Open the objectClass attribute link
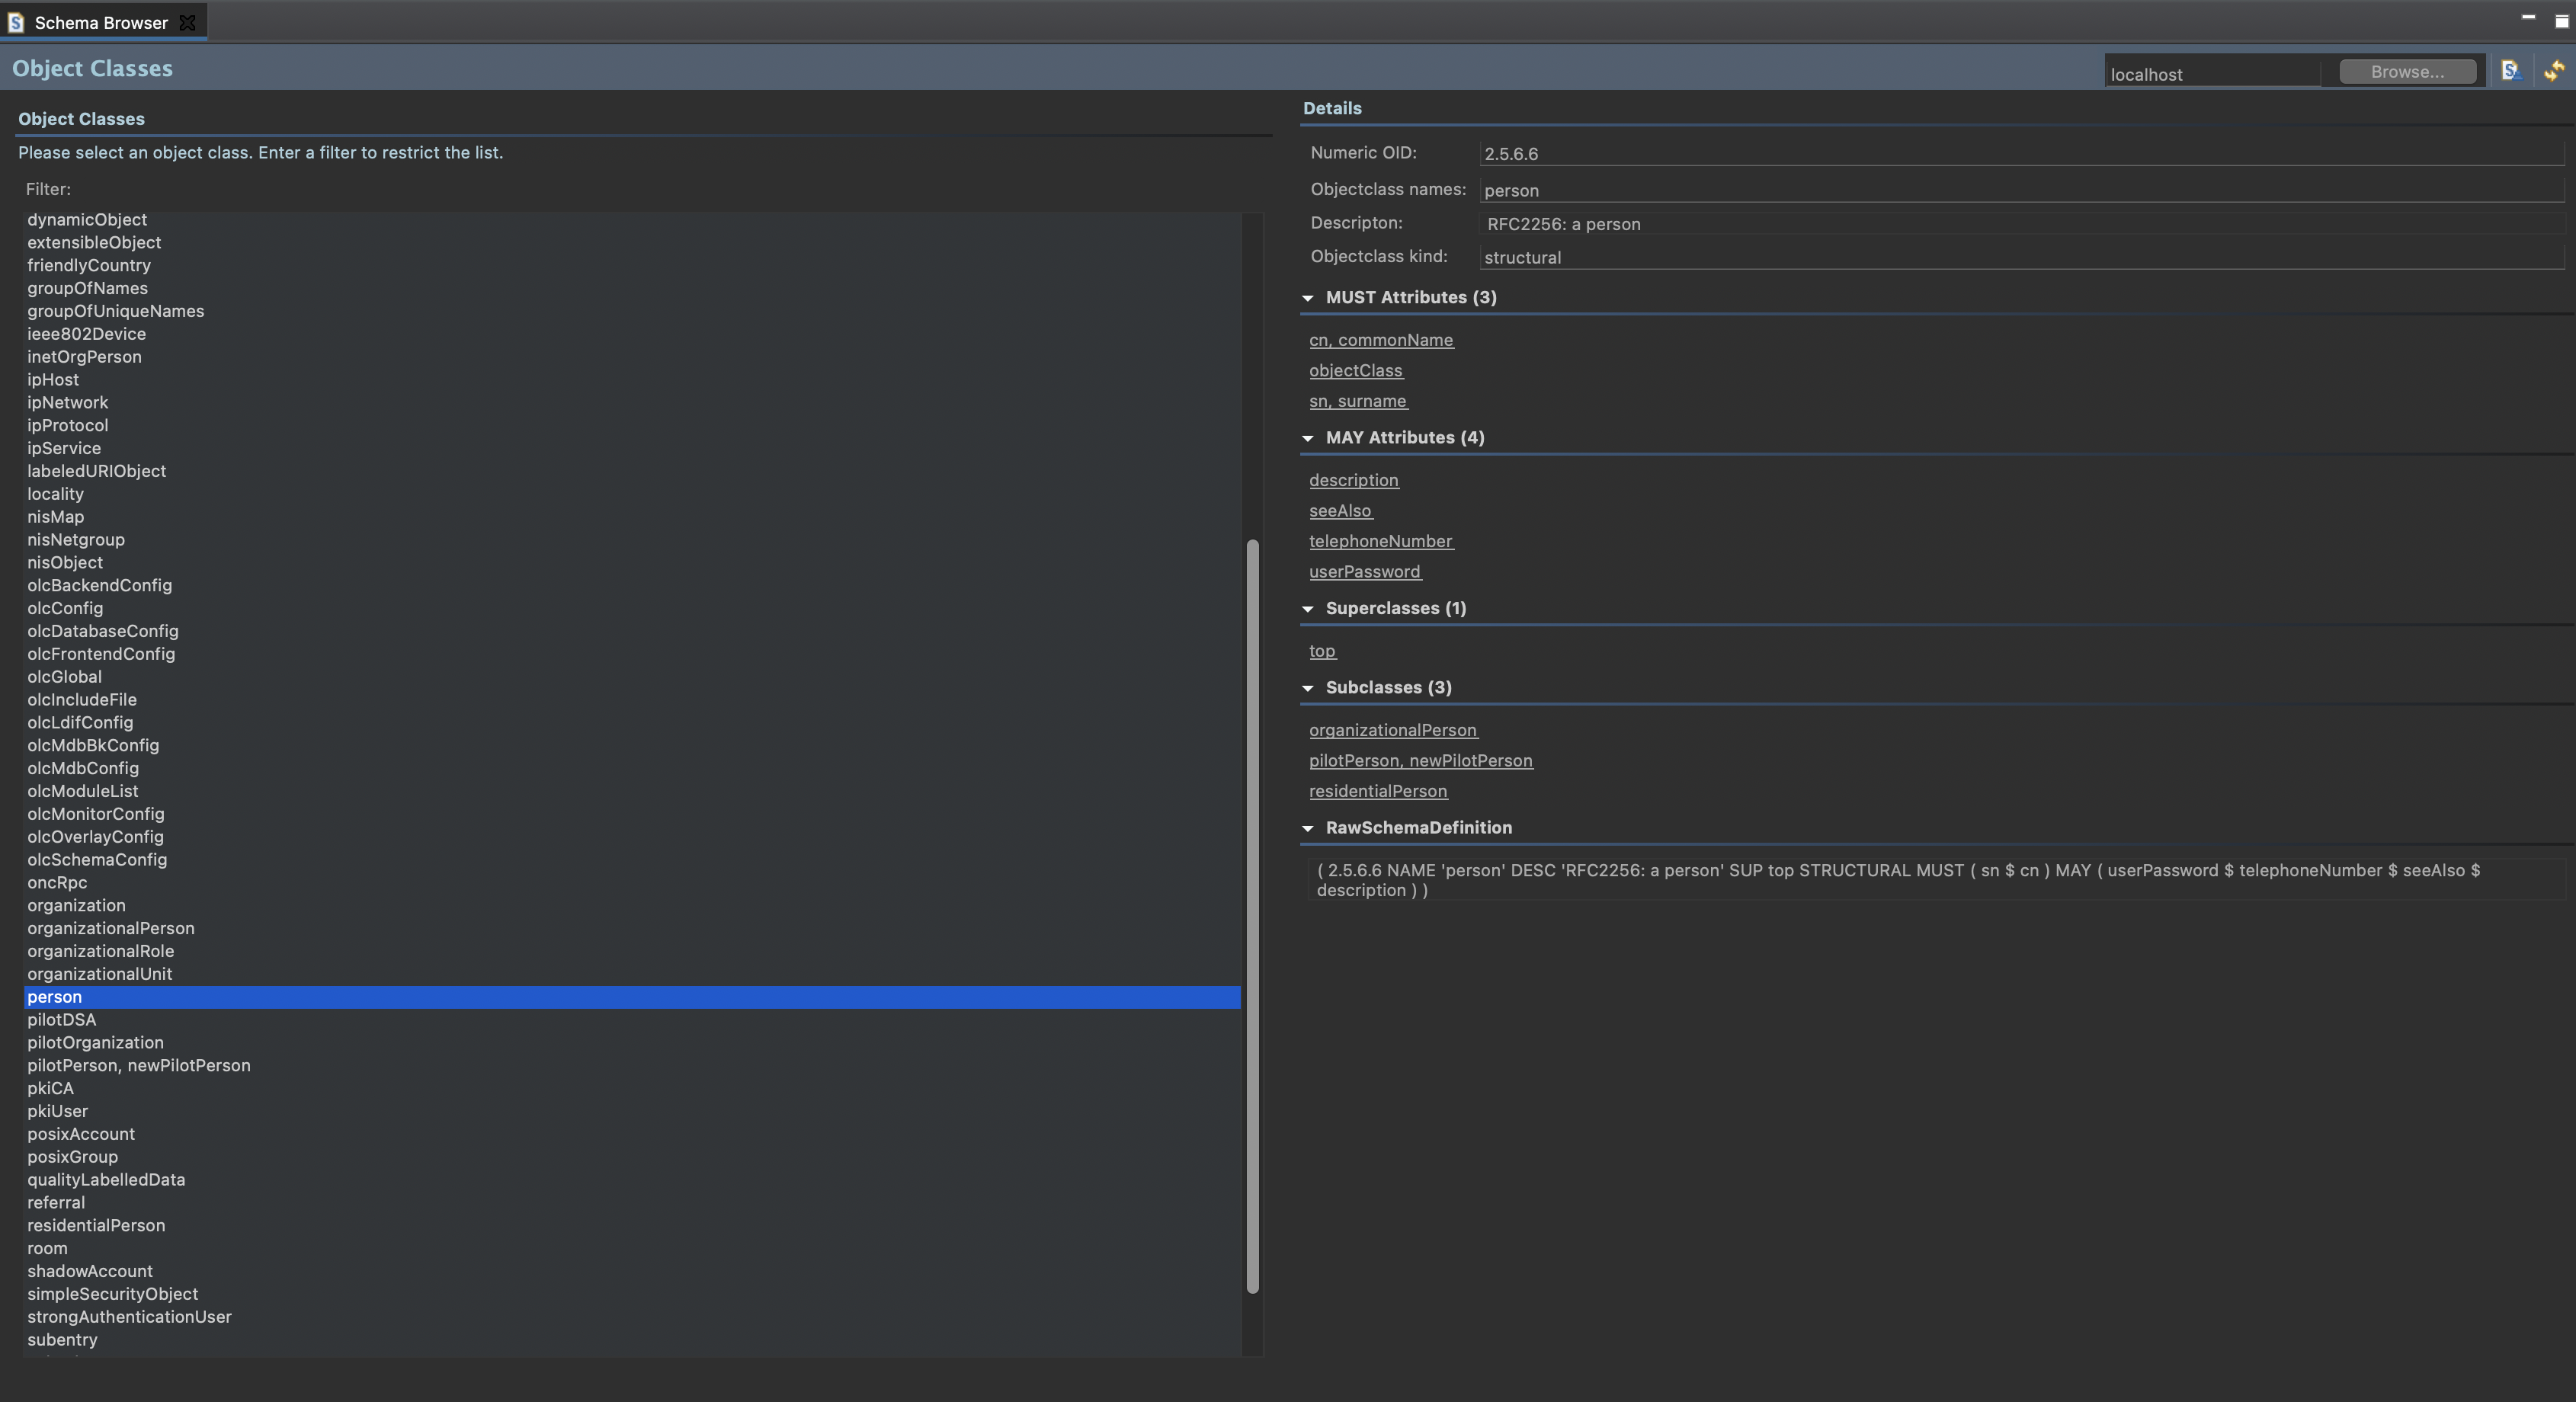 pyautogui.click(x=1356, y=370)
